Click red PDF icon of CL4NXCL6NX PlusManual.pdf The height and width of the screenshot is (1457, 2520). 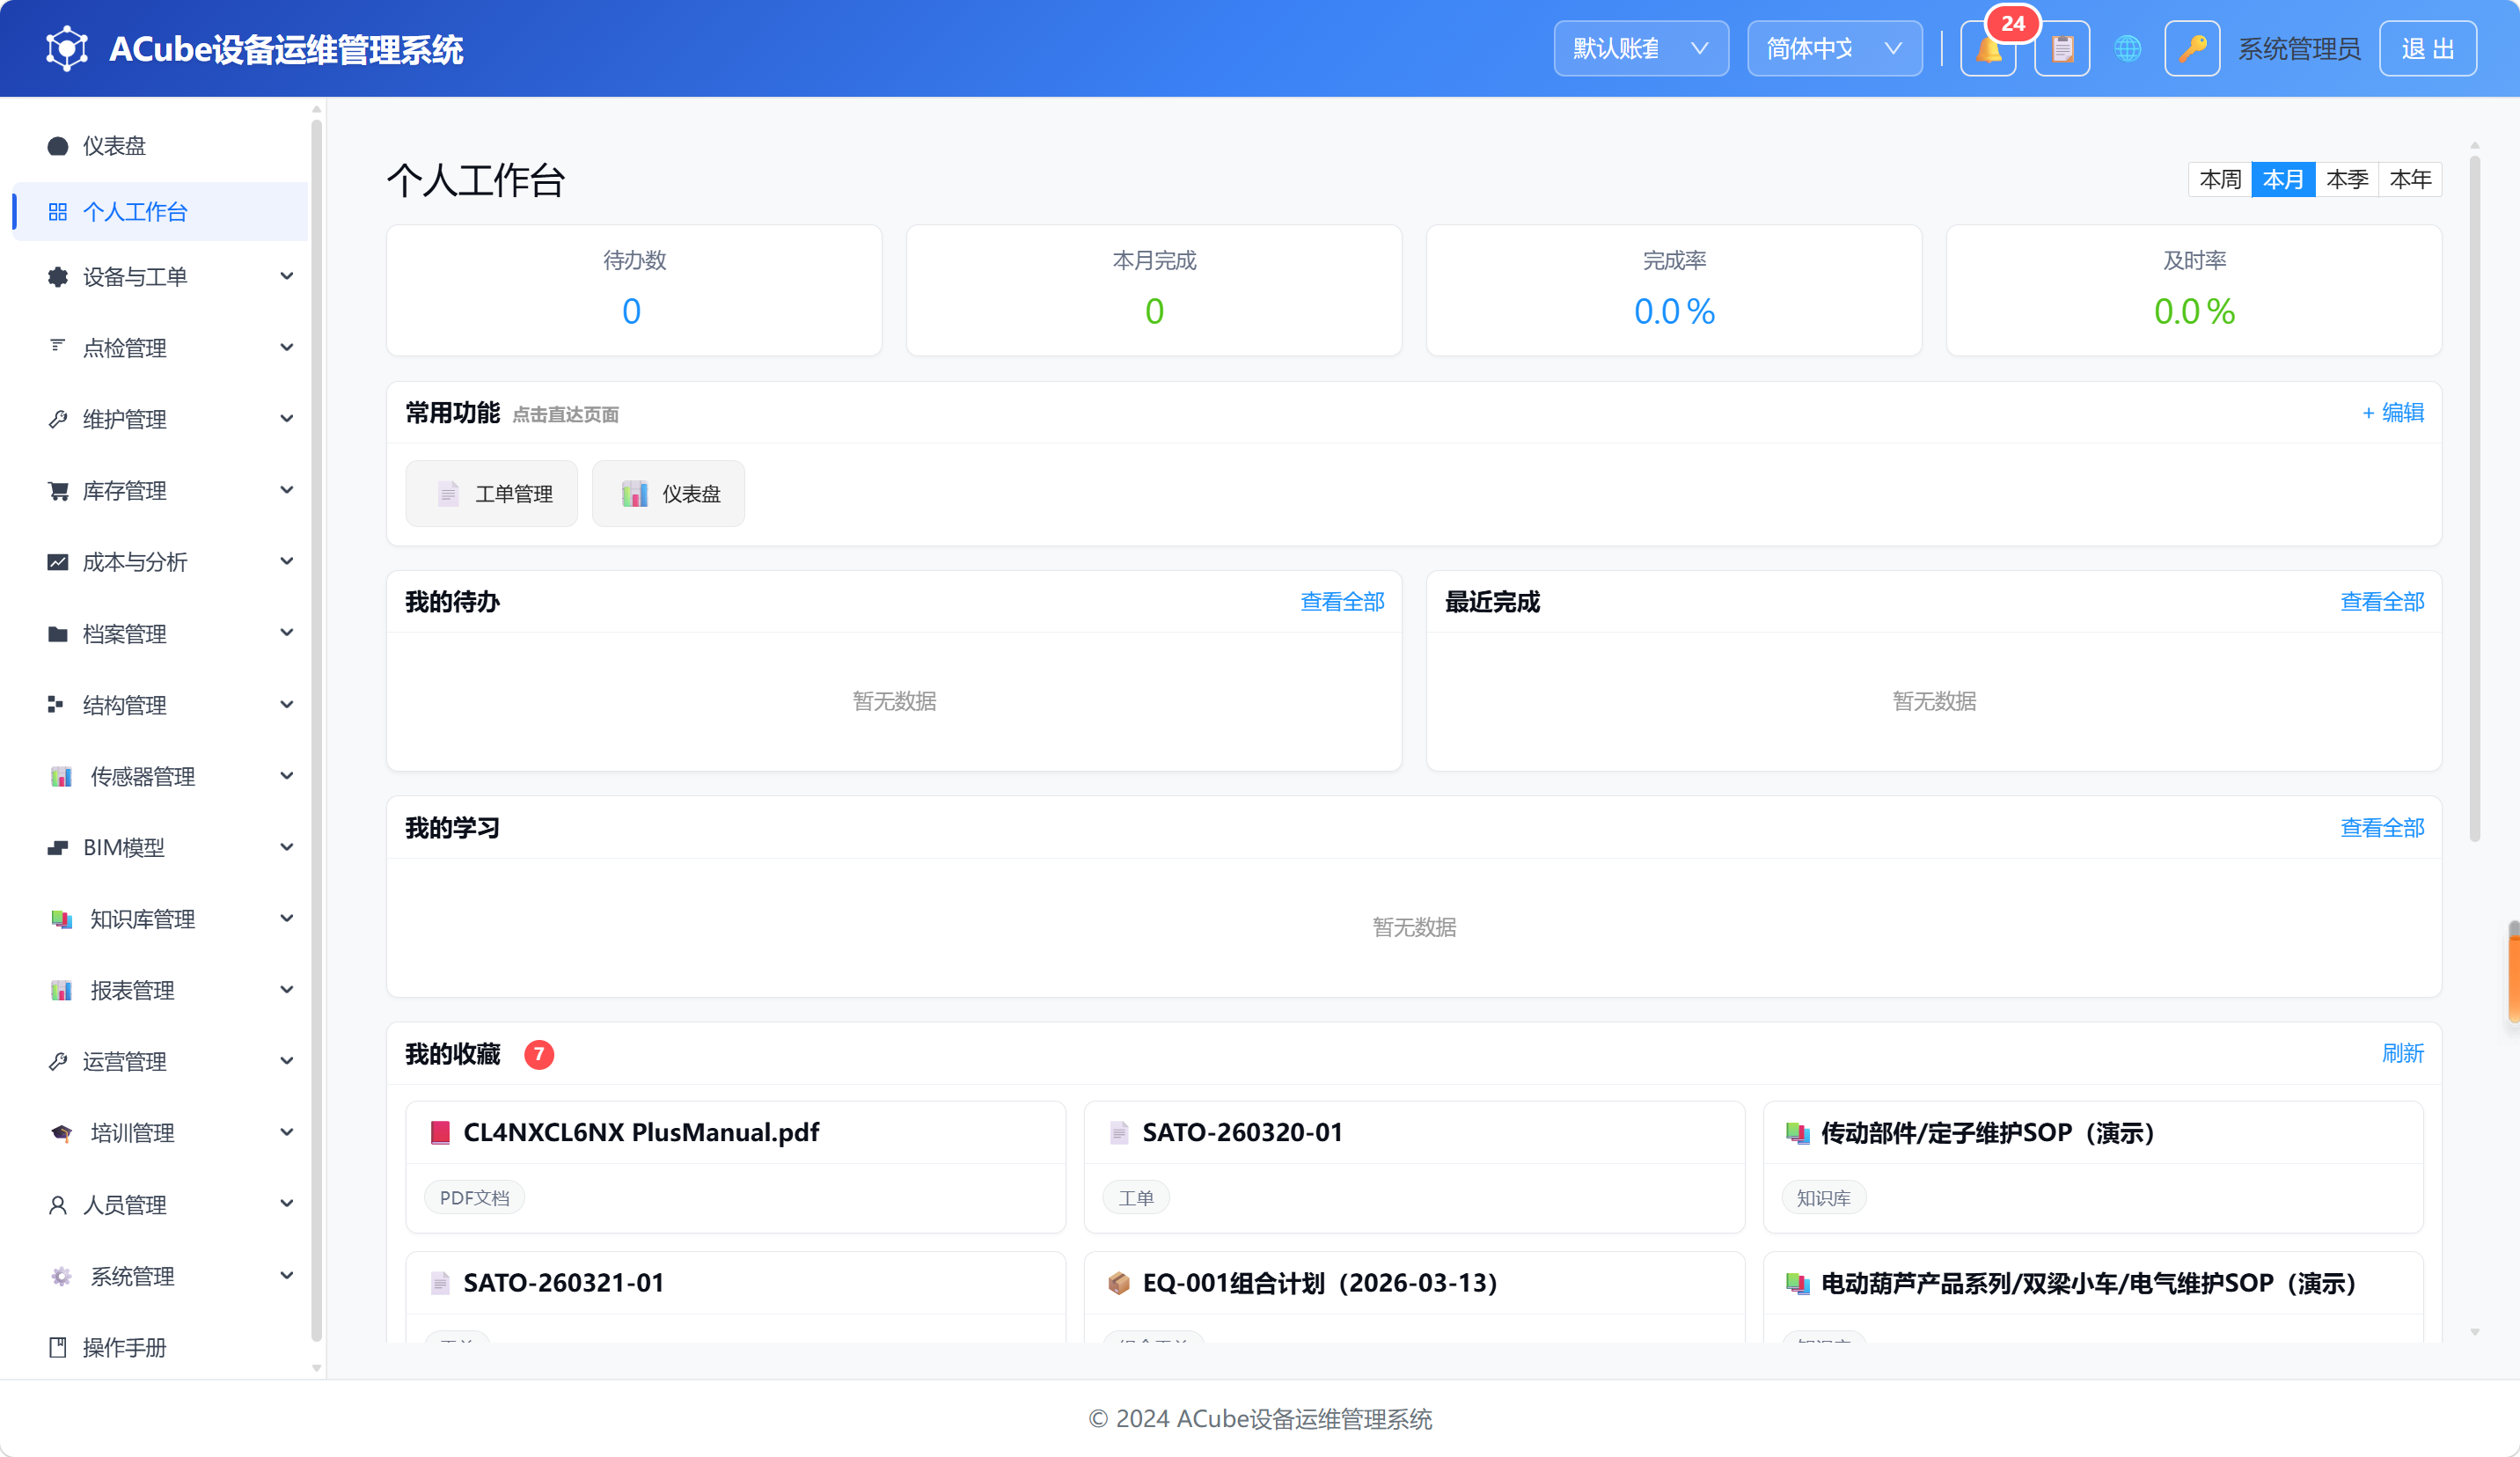440,1133
